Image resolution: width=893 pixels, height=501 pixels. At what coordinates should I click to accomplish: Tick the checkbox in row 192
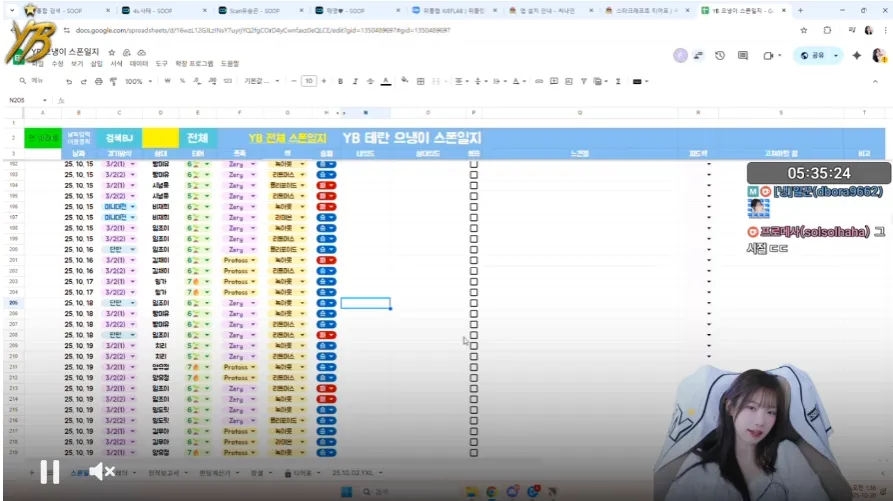point(474,163)
